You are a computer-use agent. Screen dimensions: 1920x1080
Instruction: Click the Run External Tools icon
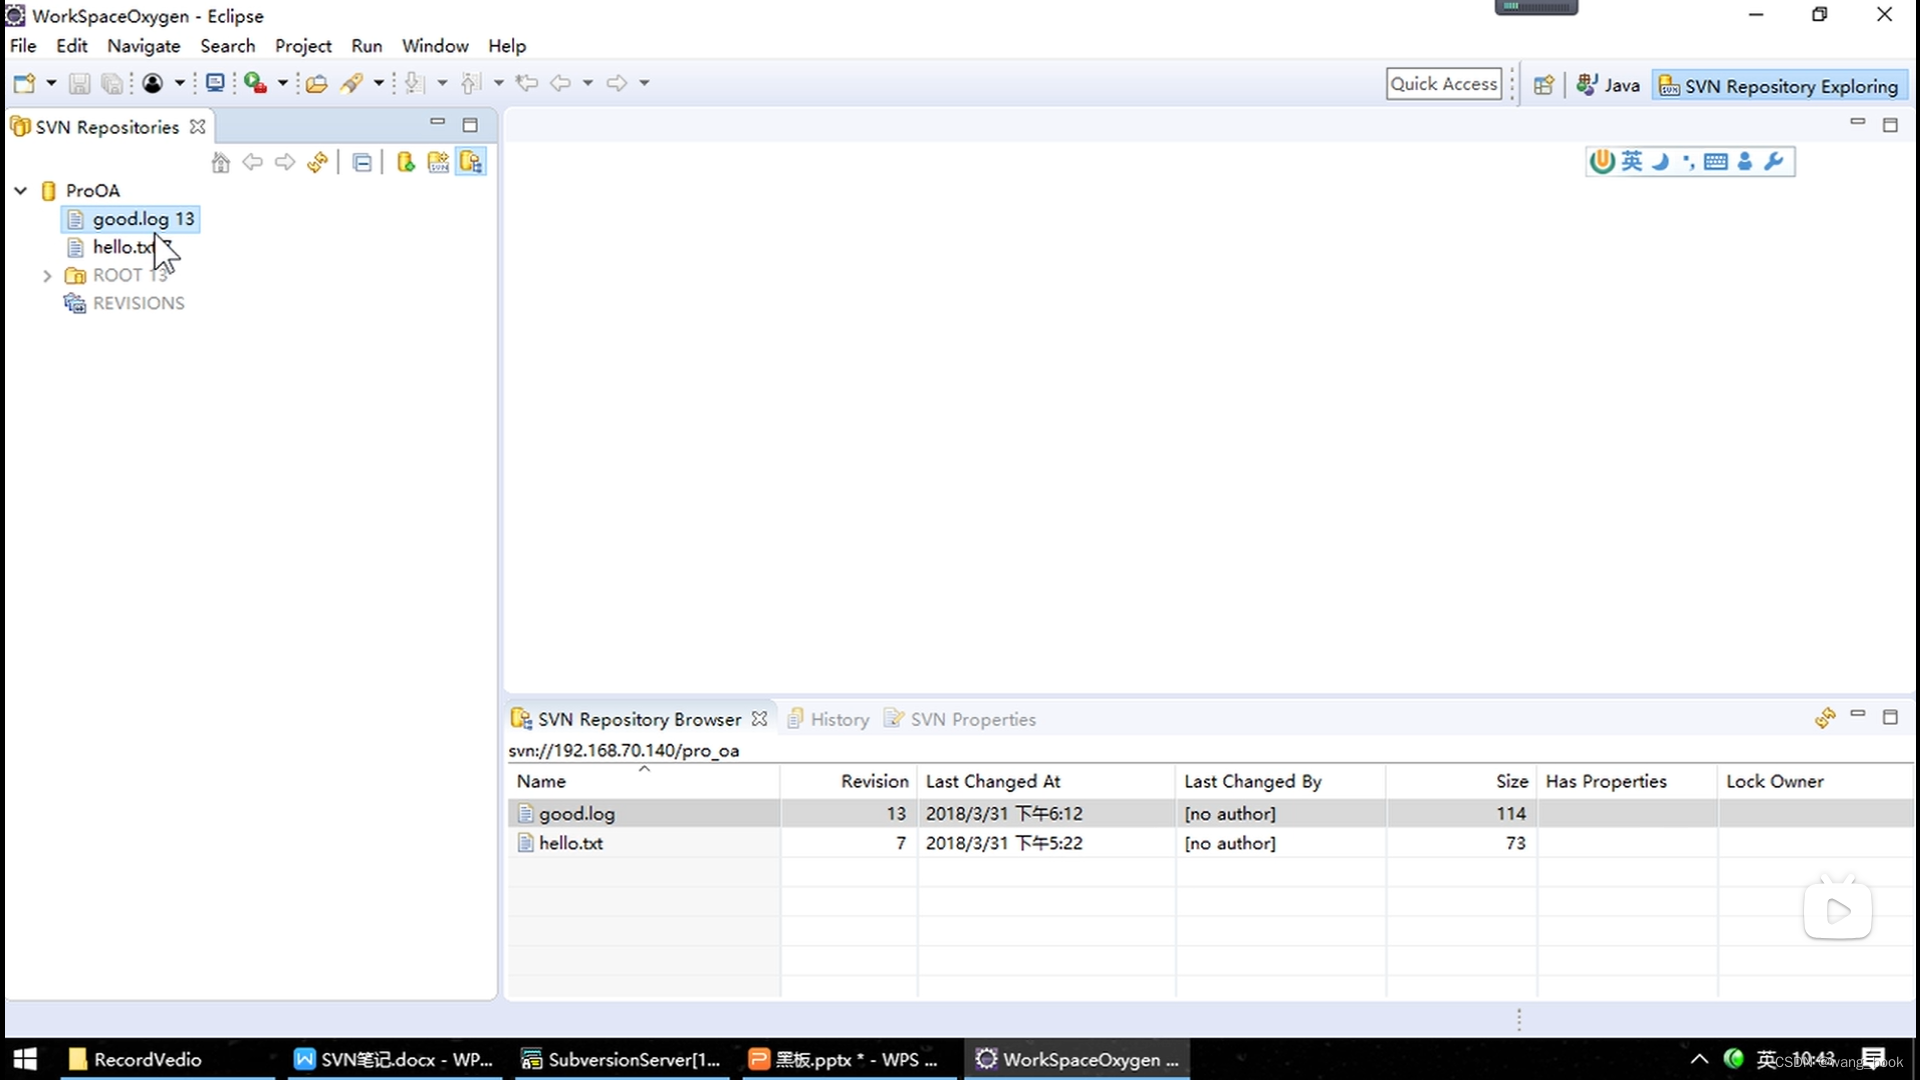point(256,83)
